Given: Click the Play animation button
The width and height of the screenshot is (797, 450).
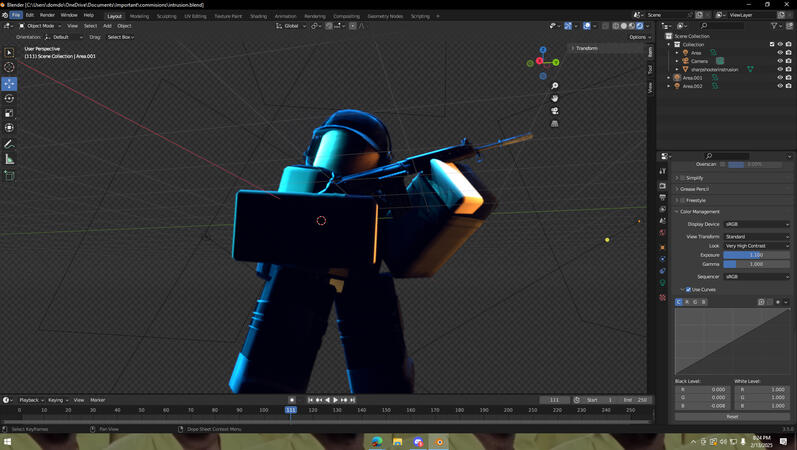Looking at the screenshot, I should click(335, 400).
